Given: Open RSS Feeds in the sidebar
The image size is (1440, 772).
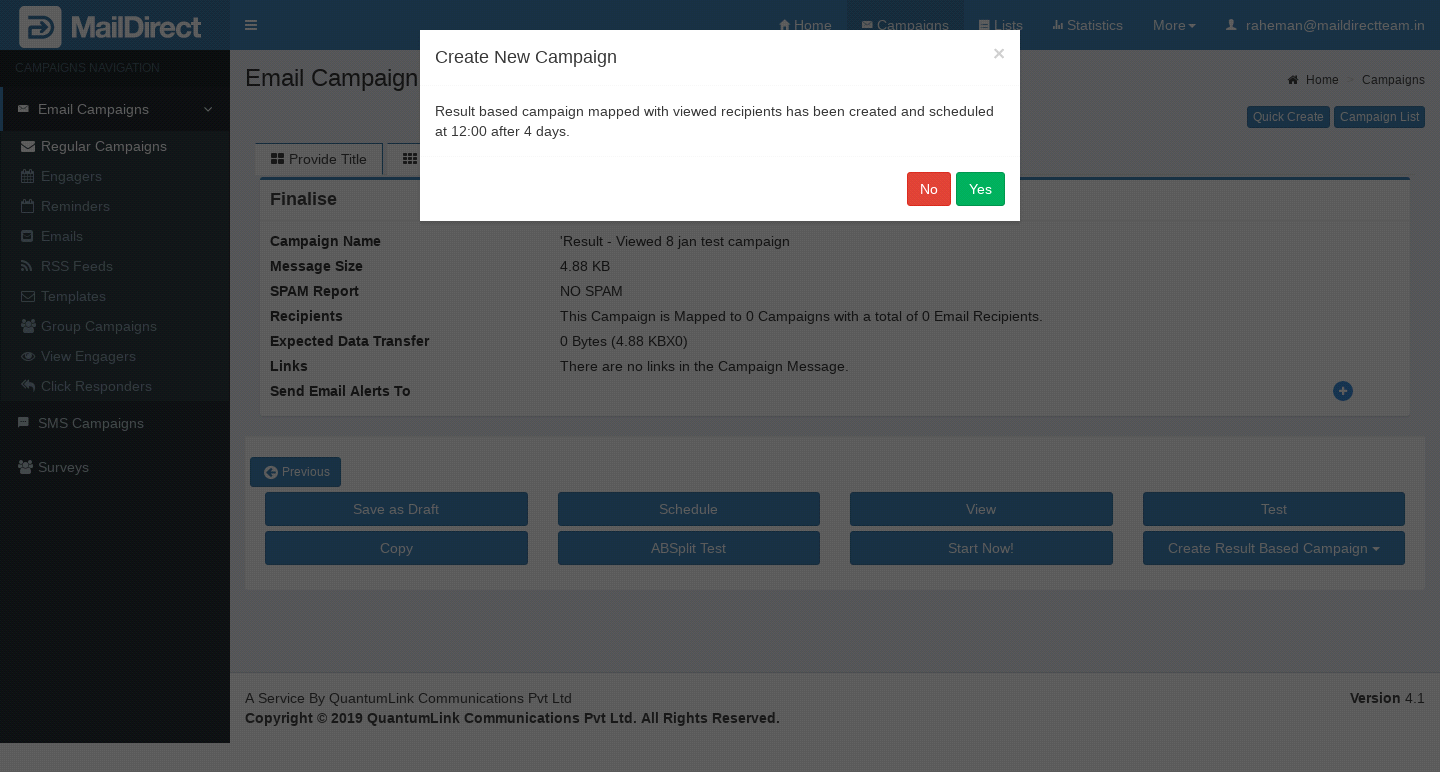Looking at the screenshot, I should [x=76, y=266].
